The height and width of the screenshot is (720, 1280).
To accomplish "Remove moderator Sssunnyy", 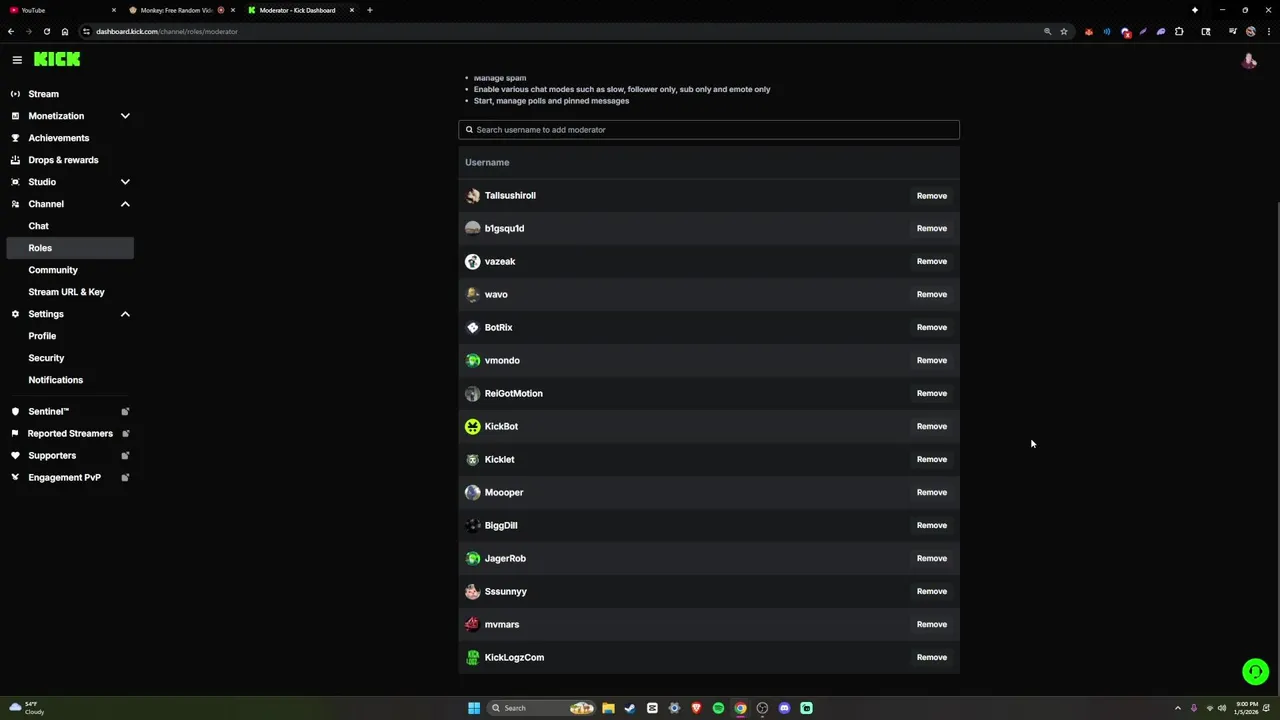I will click(x=931, y=592).
